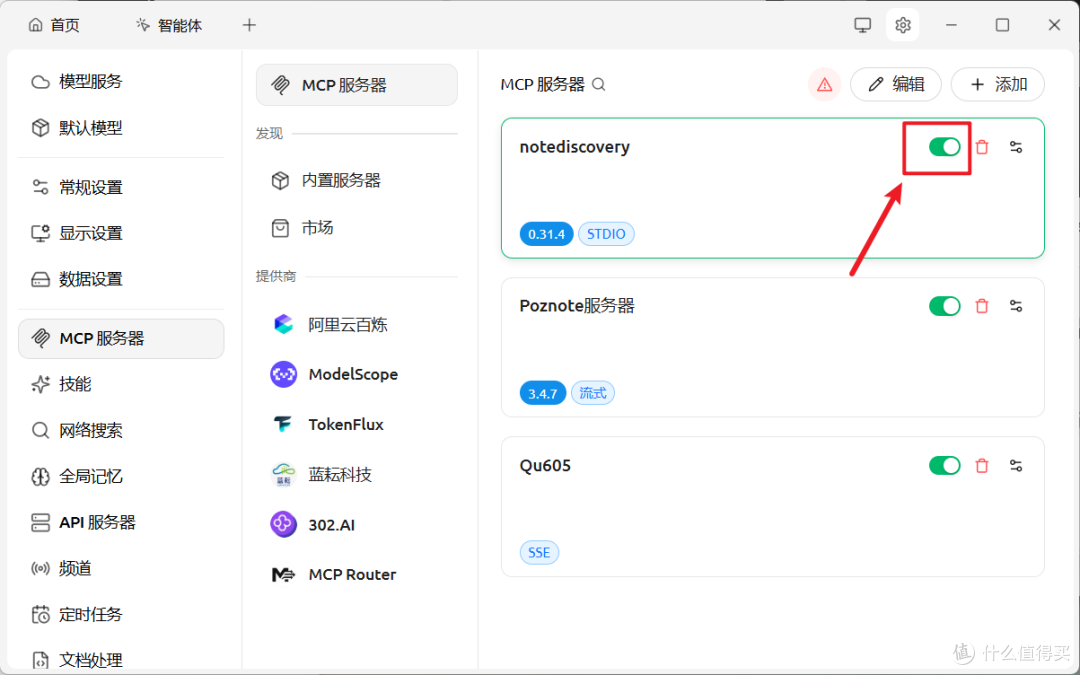Select MCP 服务器 in left sidebar

tap(121, 338)
